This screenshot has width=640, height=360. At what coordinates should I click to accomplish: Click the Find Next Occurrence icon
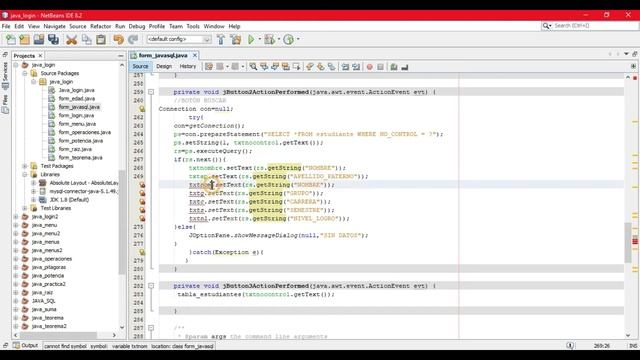pos(275,67)
